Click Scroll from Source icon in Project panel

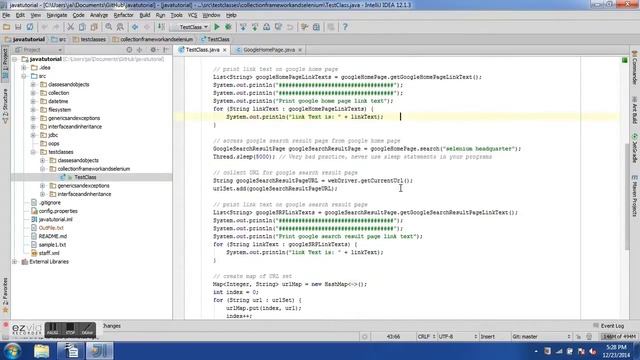129,50
